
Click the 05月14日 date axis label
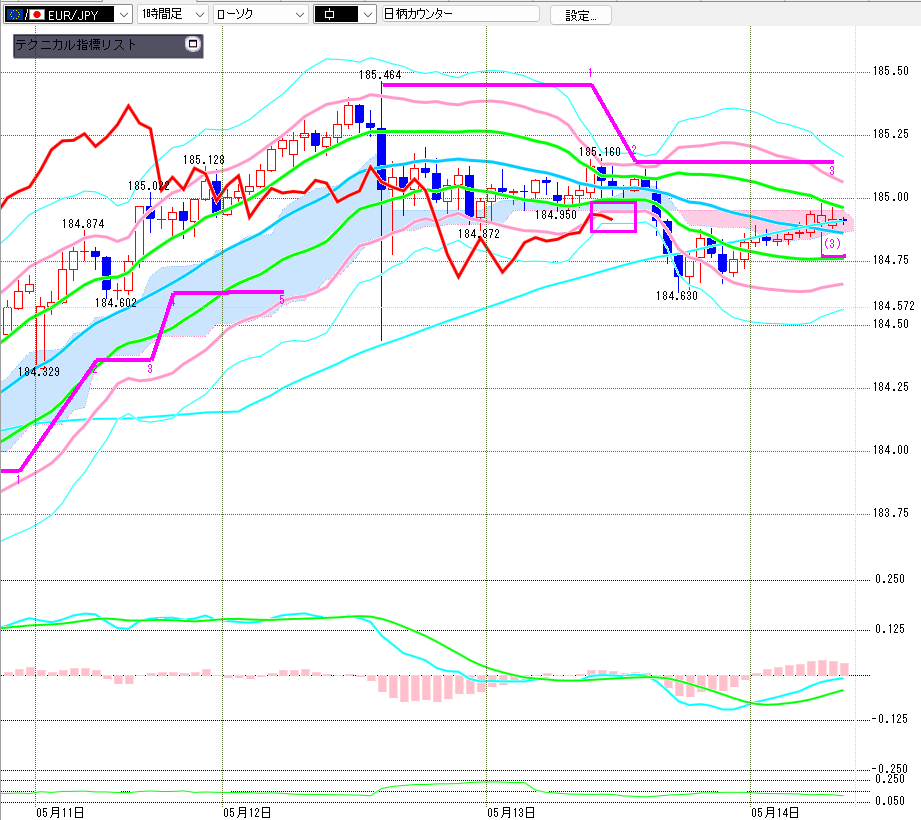(775, 812)
